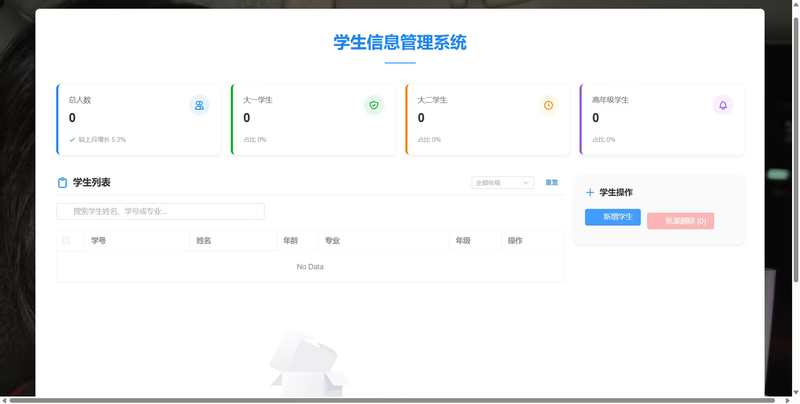The height and width of the screenshot is (404, 800).
Task: Click the checkmark icon next to 较上月增长
Action: tap(72, 139)
